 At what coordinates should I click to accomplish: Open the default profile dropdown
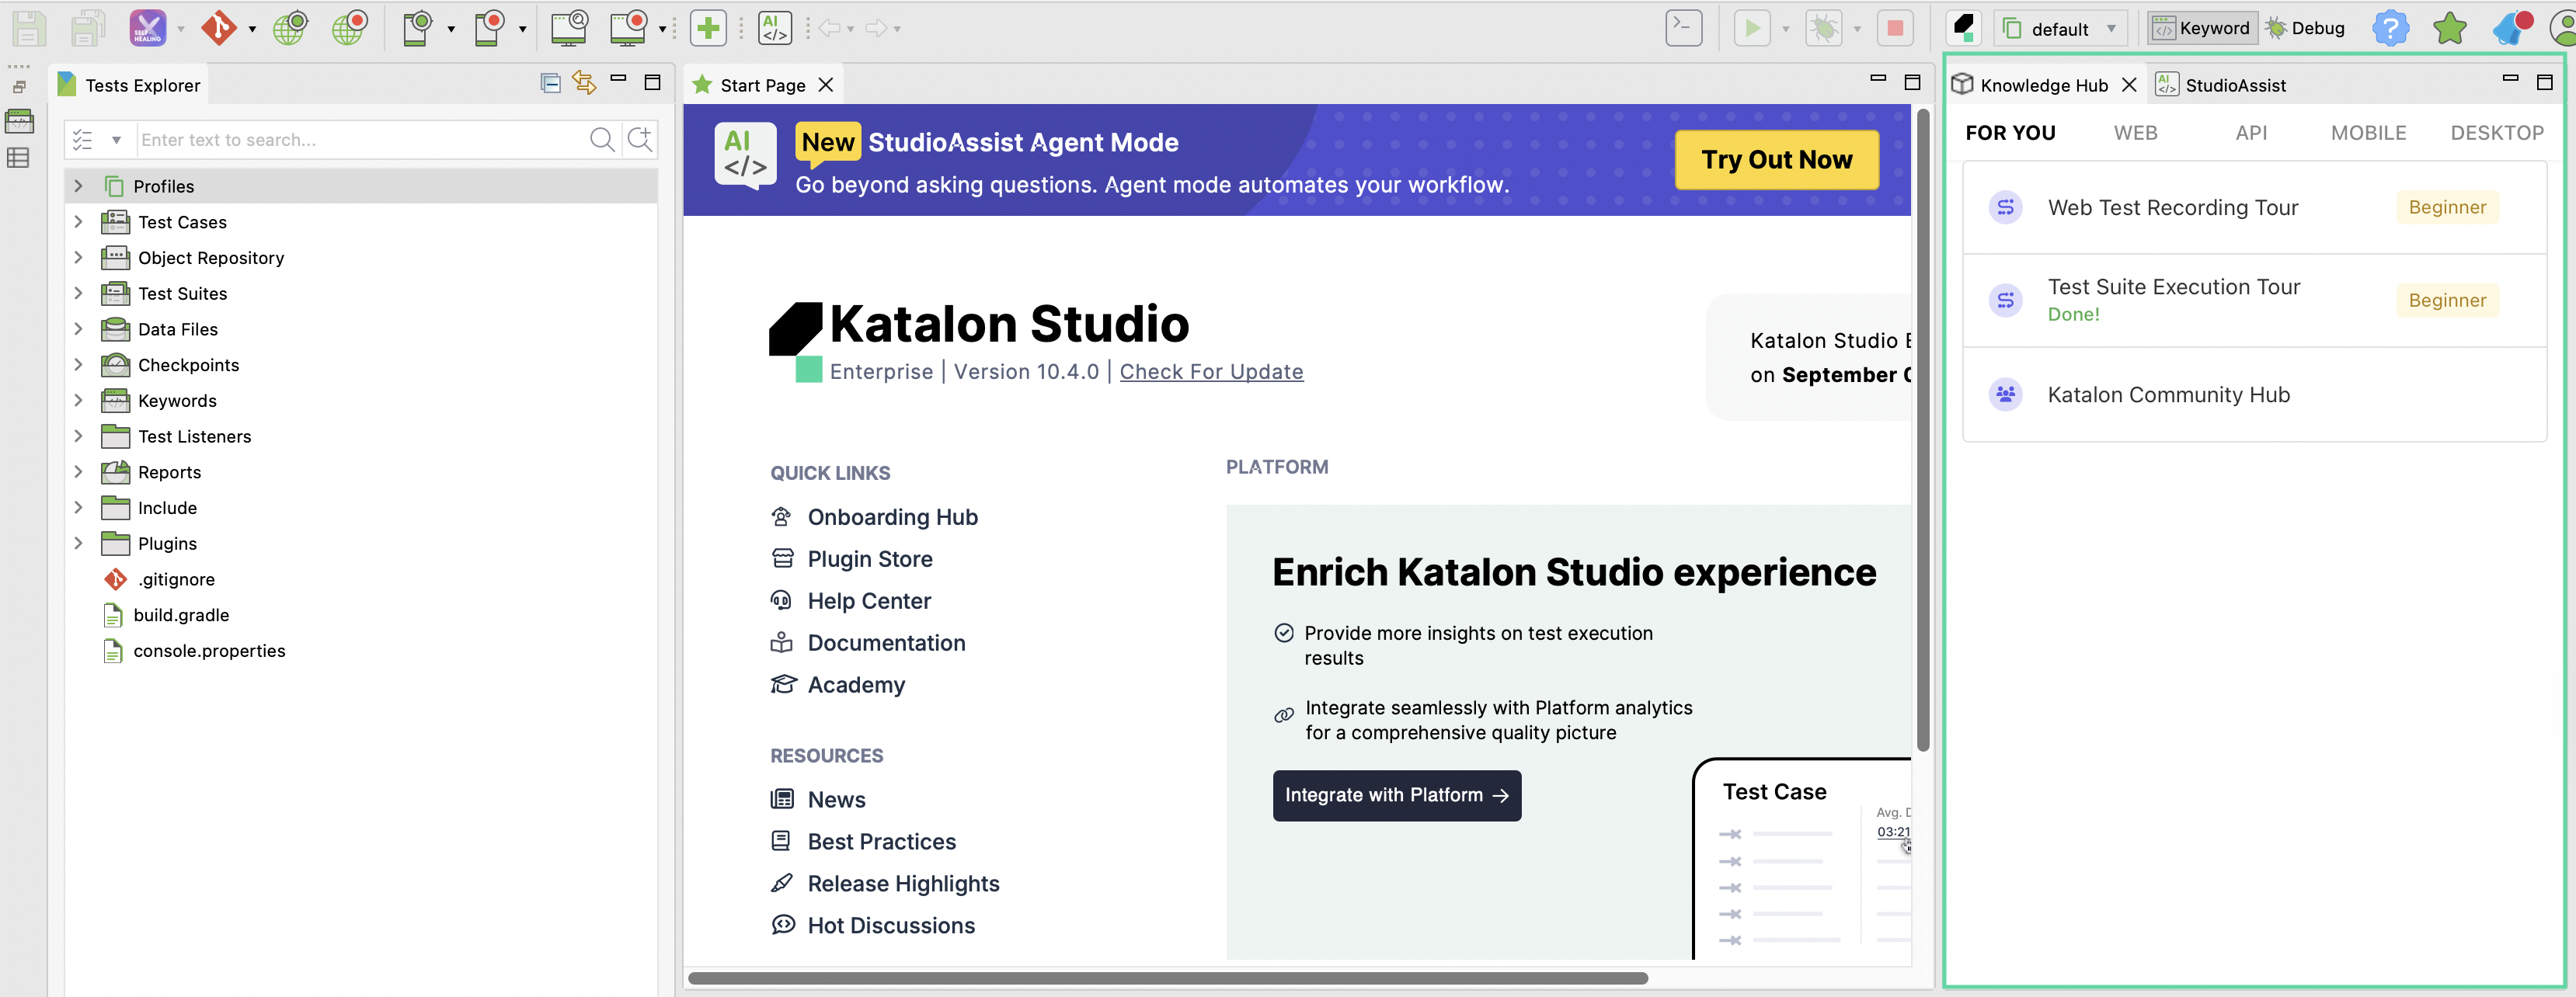[2059, 27]
